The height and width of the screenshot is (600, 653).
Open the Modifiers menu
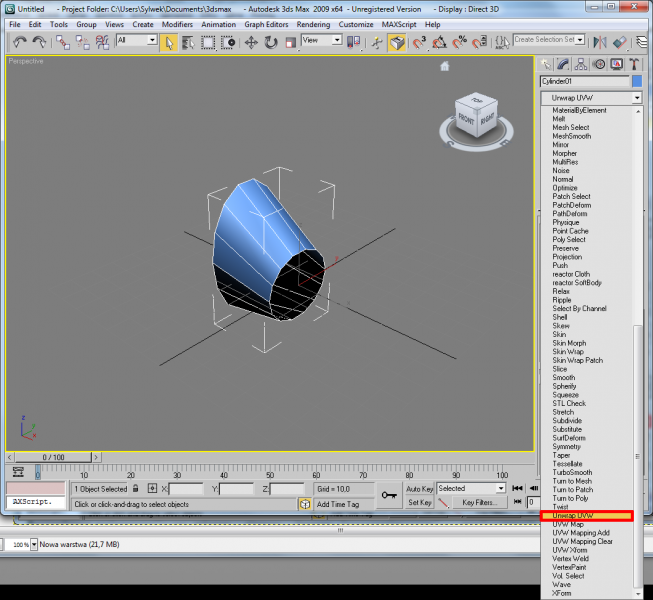tap(177, 24)
